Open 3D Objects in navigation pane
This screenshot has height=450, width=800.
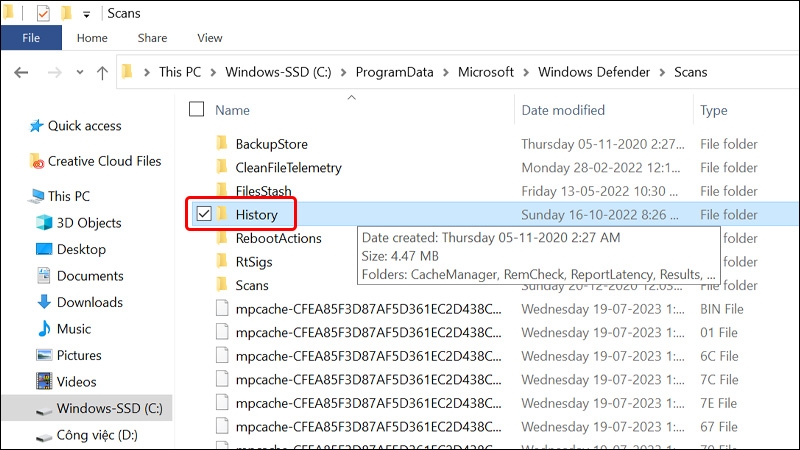pyautogui.click(x=89, y=223)
